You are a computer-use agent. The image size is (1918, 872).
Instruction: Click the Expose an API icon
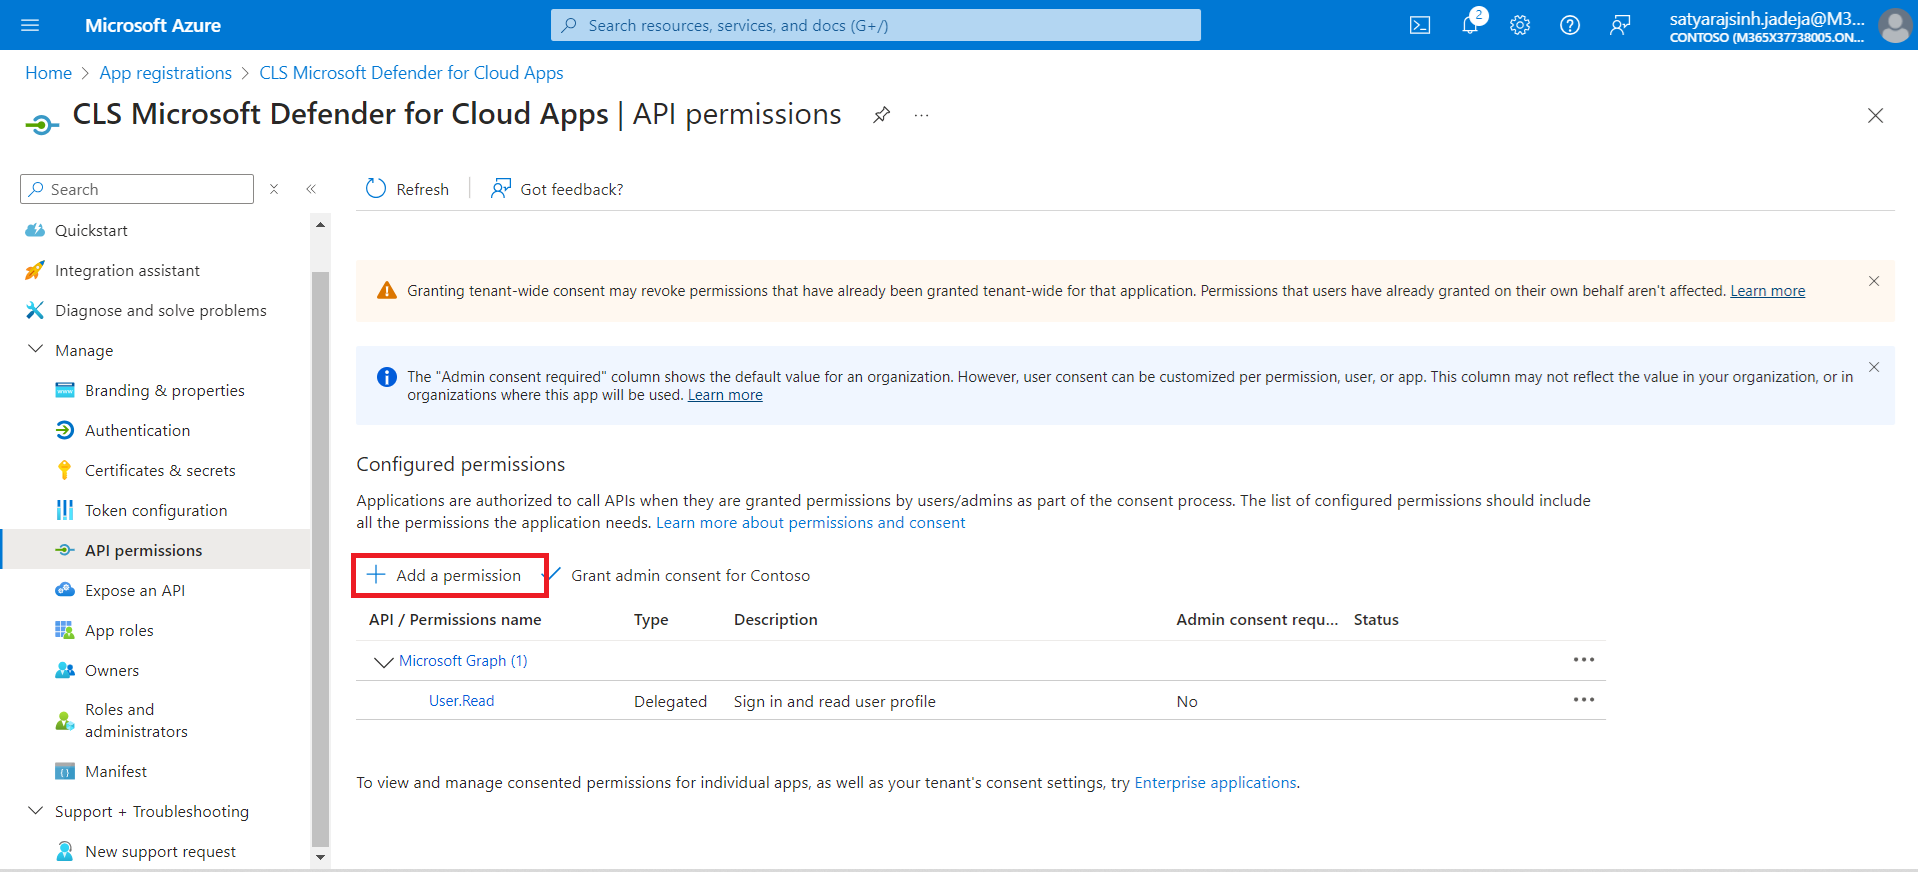[x=65, y=590]
